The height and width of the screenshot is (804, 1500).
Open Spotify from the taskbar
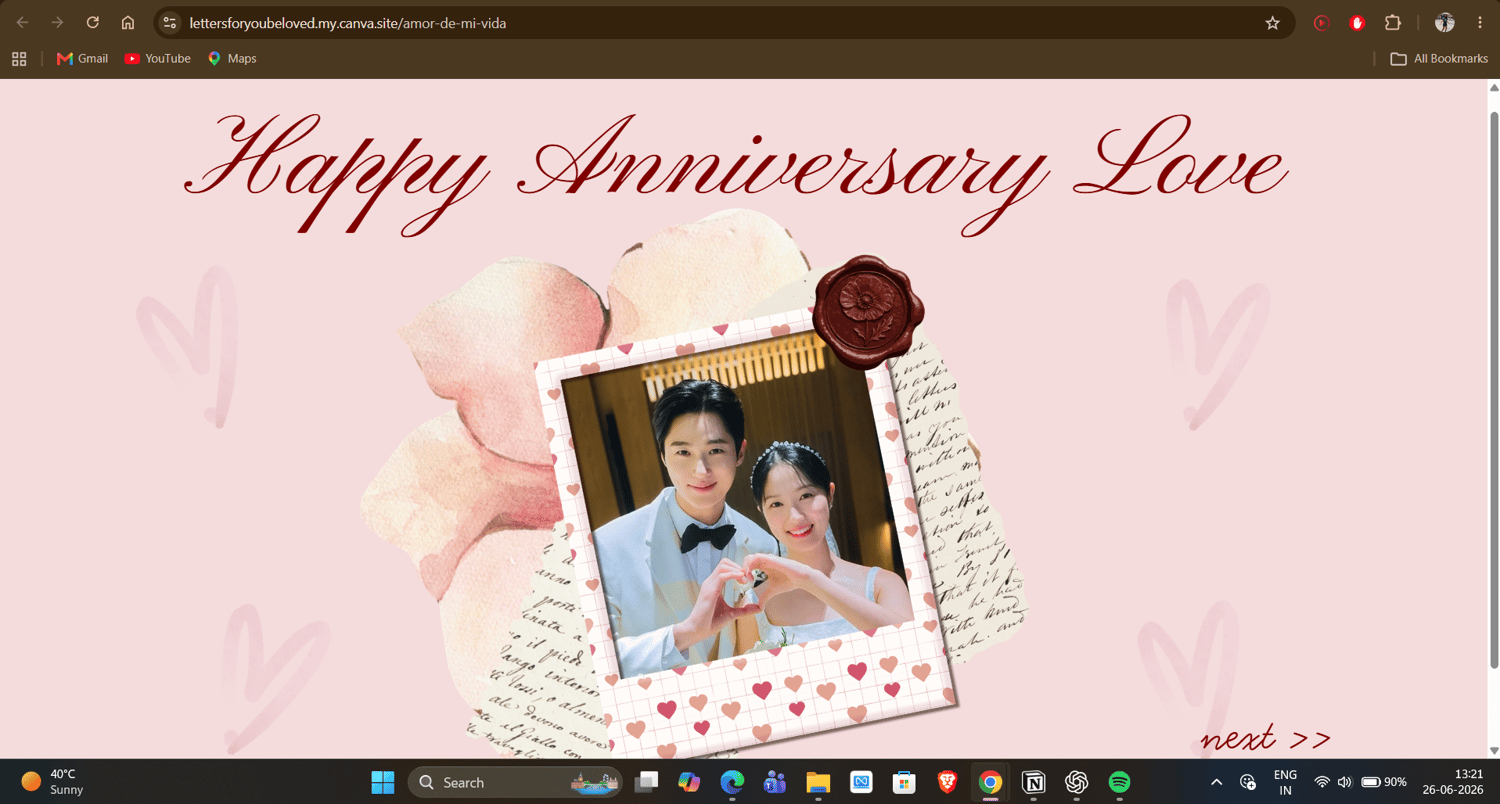pos(1119,782)
